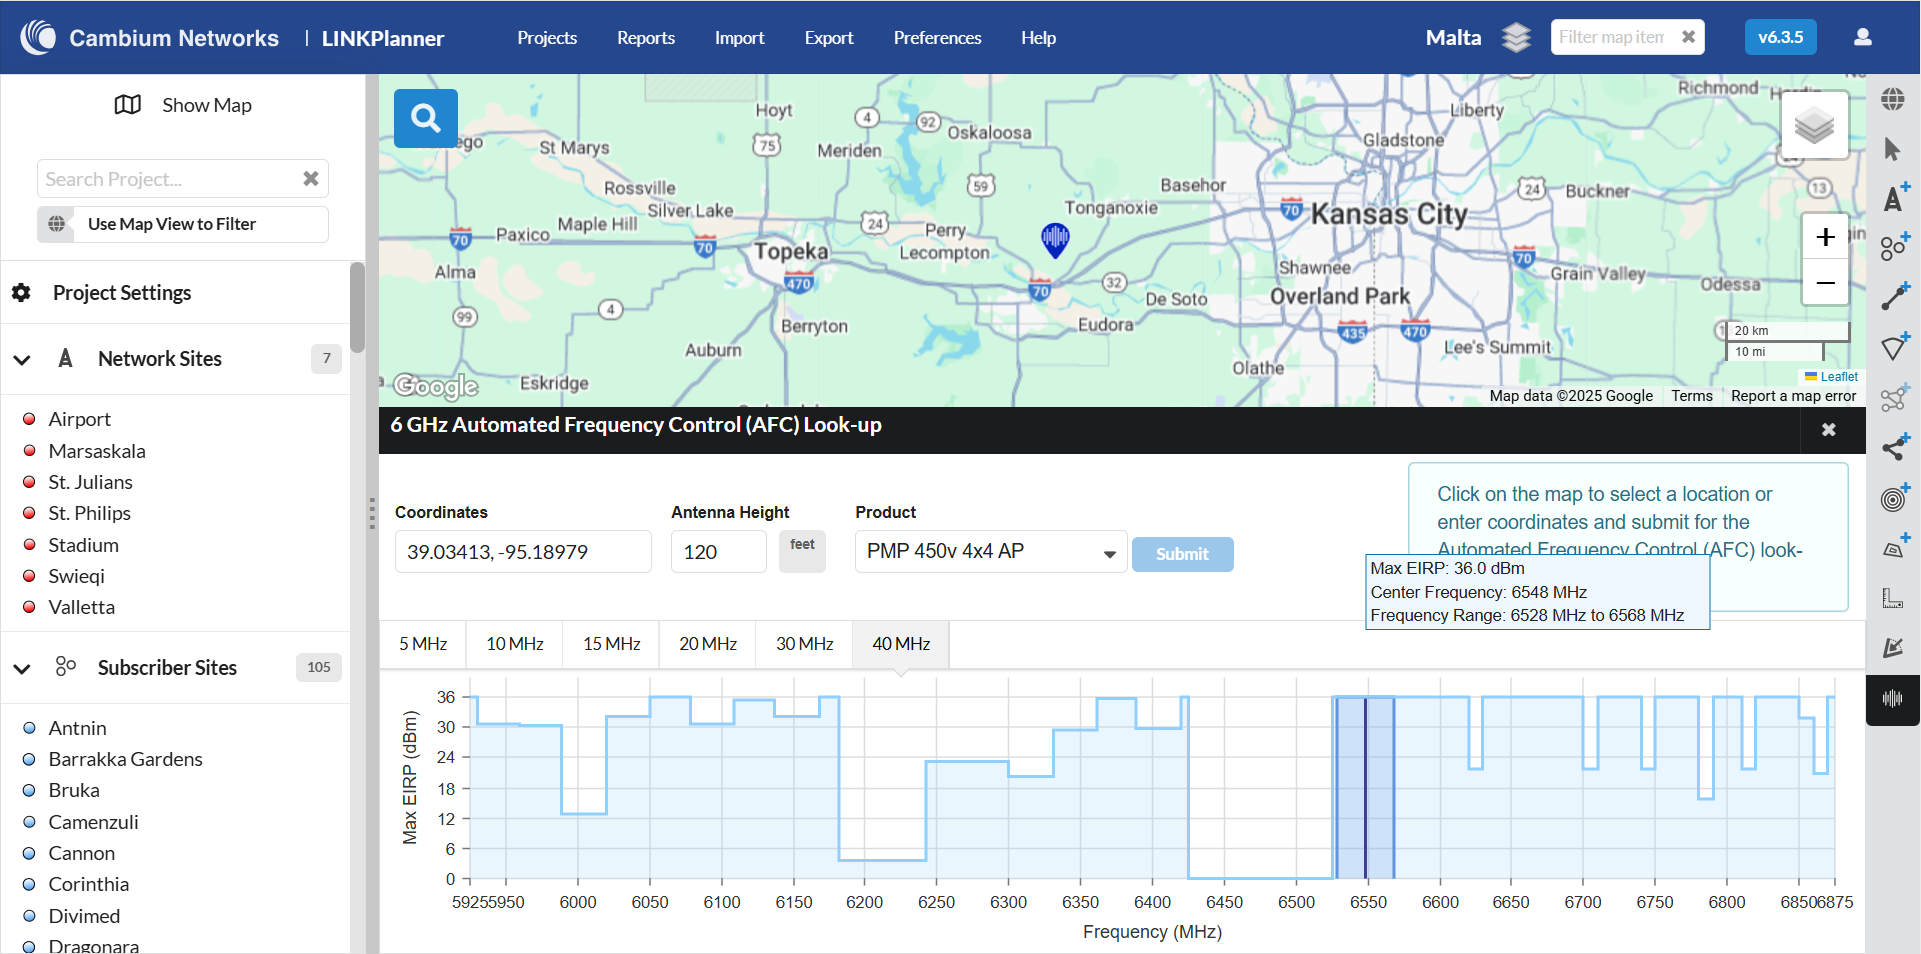Open the user account icon

(1862, 37)
